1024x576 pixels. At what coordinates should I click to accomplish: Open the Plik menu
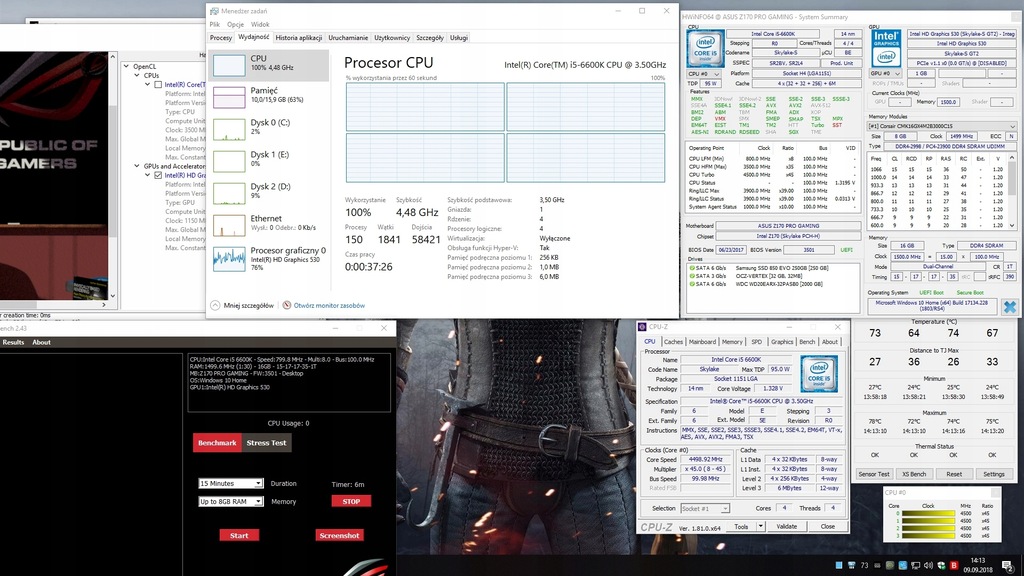point(215,24)
